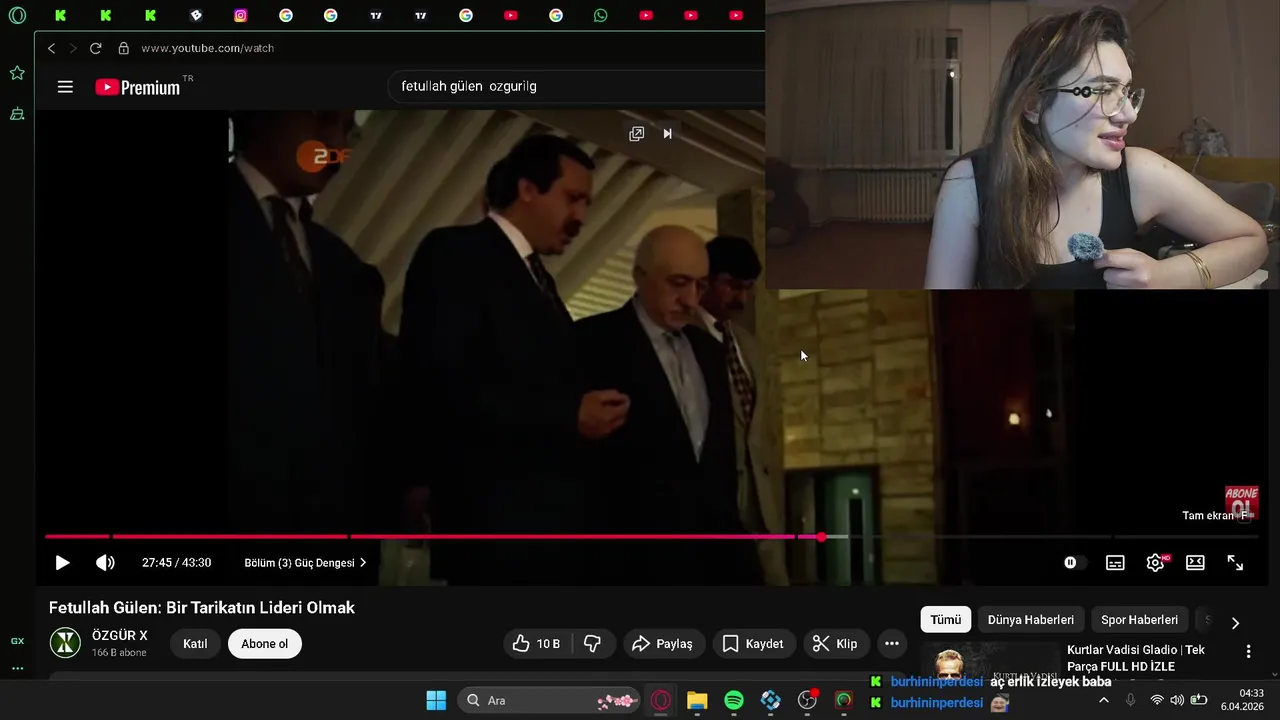Toggle subtitles in the player
The height and width of the screenshot is (720, 1280).
pyautogui.click(x=1115, y=563)
